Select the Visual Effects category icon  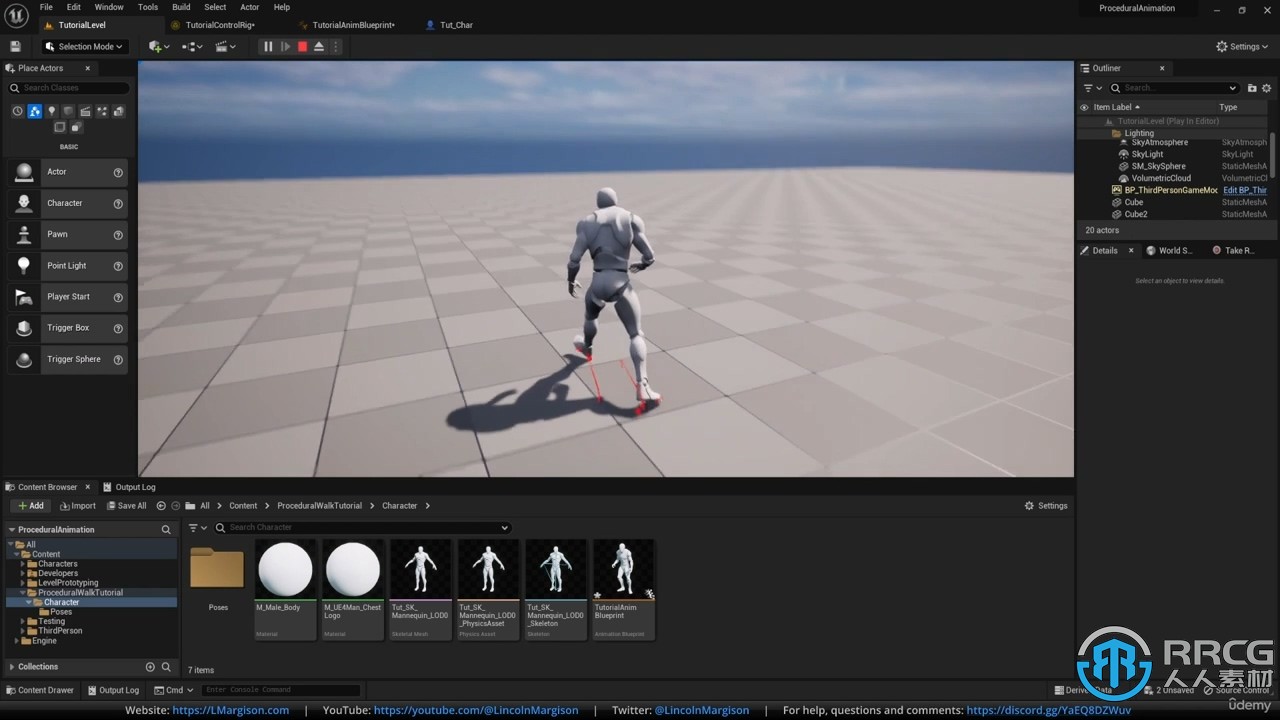[x=102, y=111]
